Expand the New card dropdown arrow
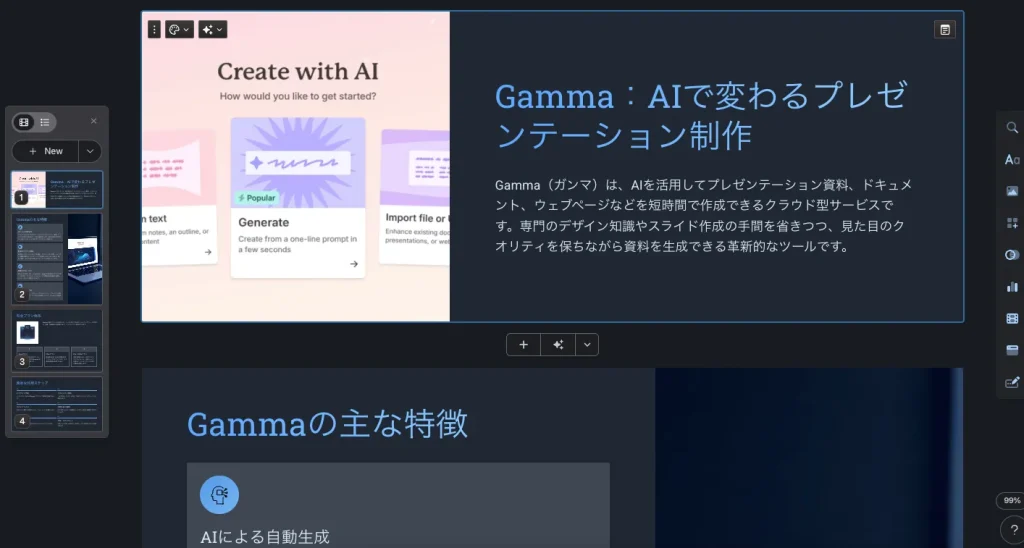The image size is (1024, 548). (x=90, y=151)
